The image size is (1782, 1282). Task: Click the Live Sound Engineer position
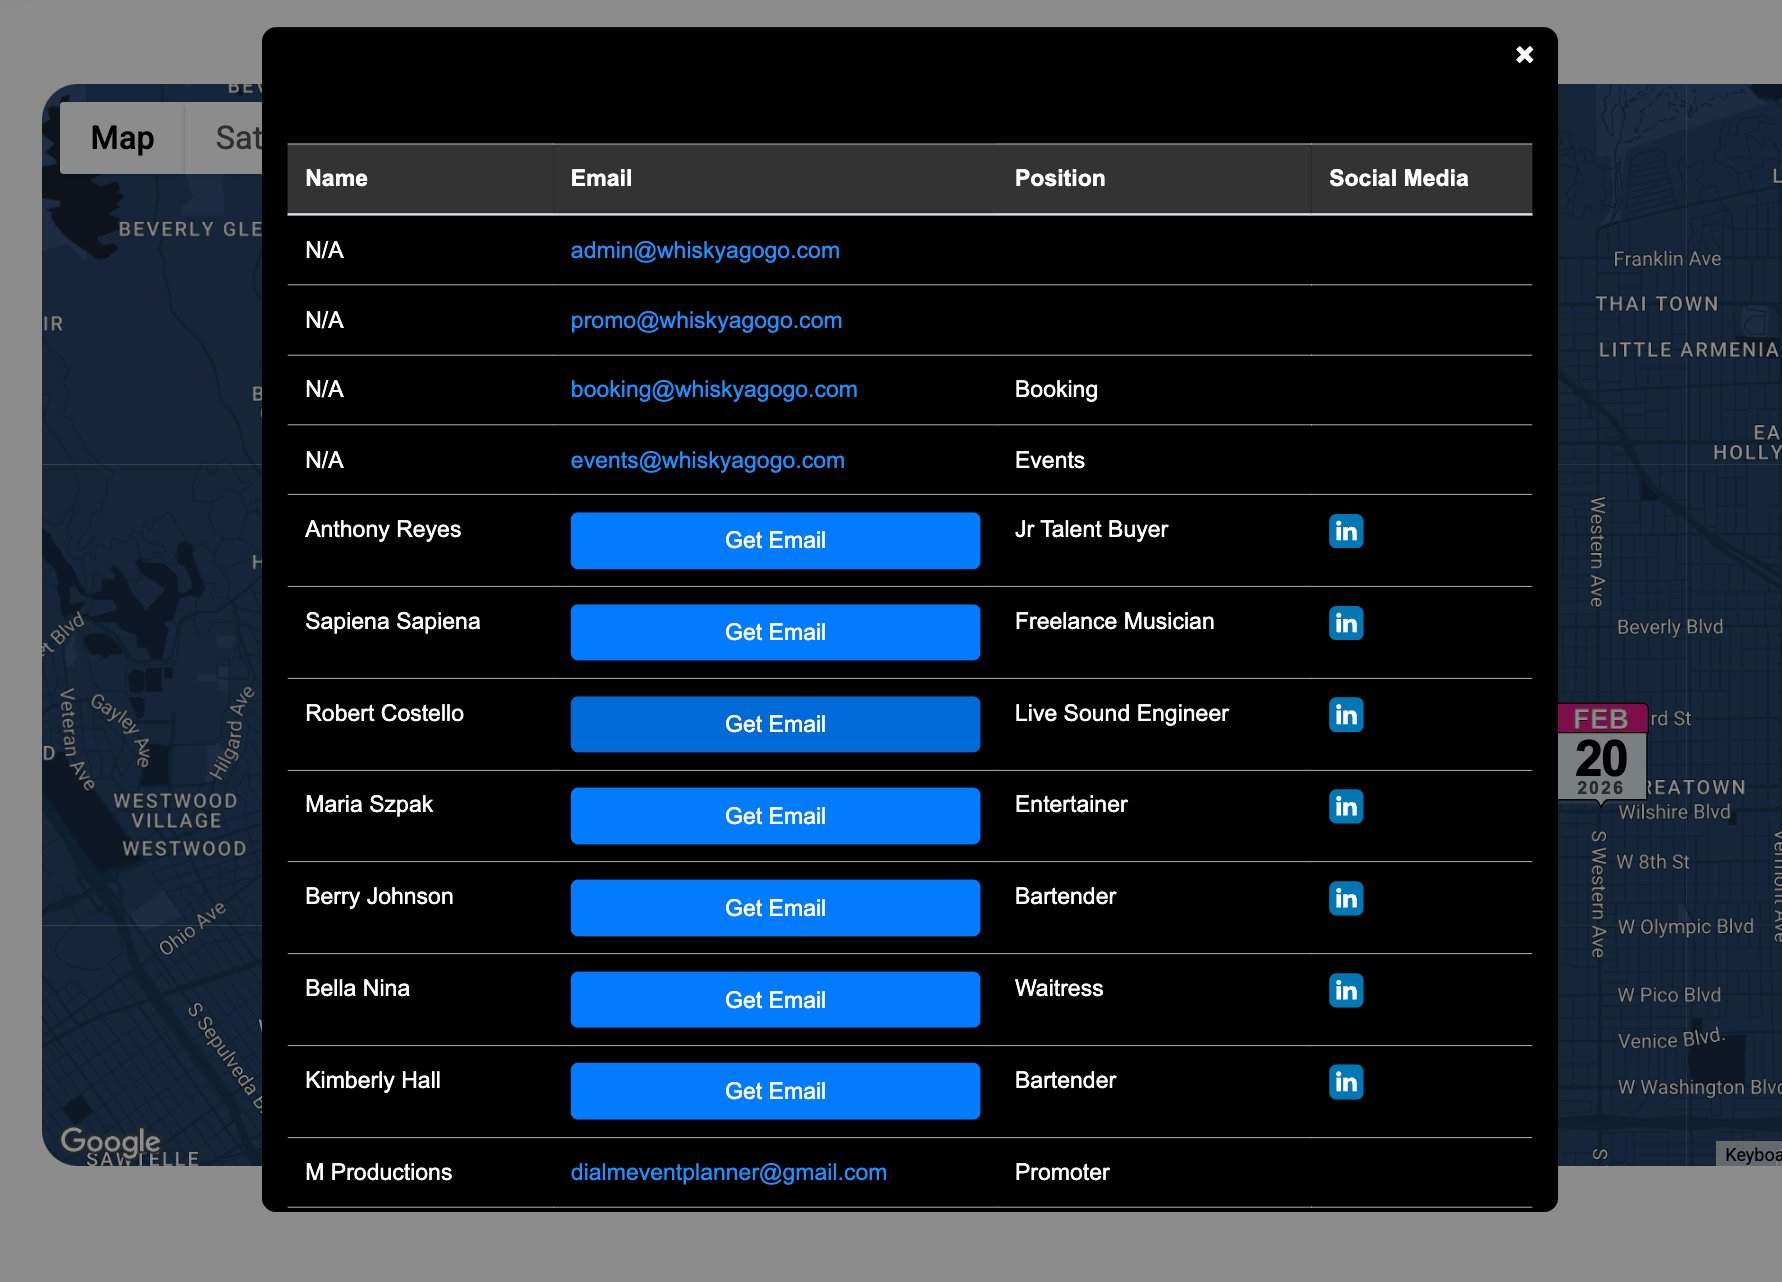[x=1121, y=713]
